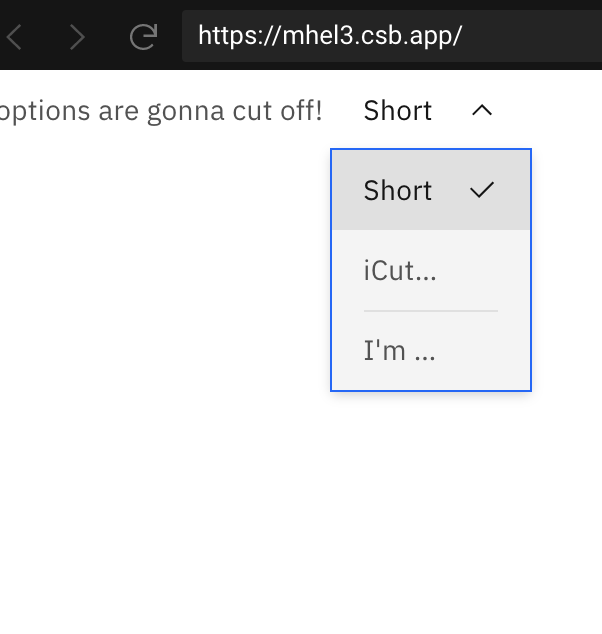Click the Short dropdown trigger label

[x=398, y=110]
